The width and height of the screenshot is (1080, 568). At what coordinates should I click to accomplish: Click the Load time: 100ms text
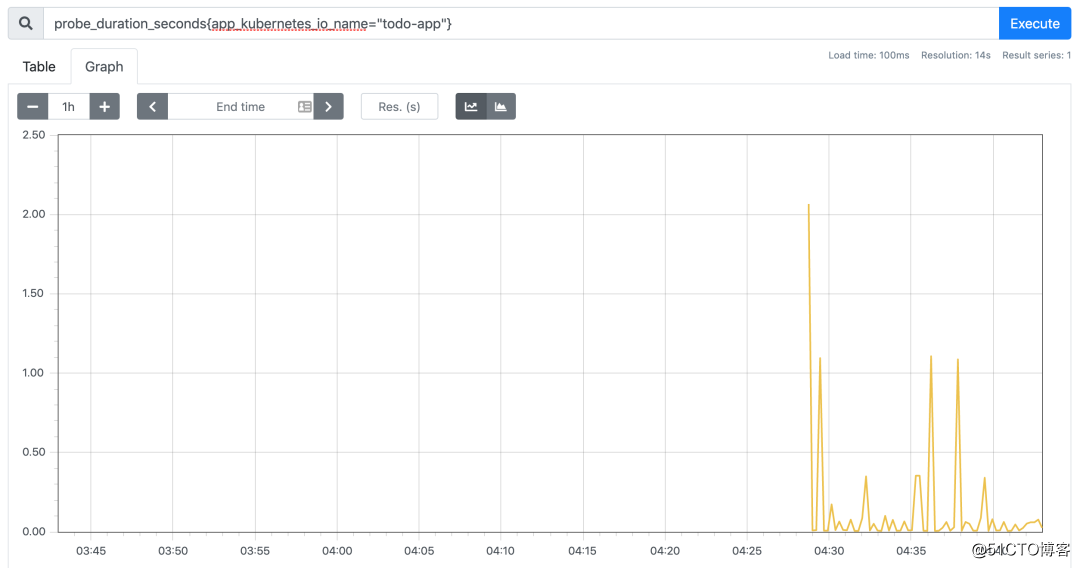point(869,55)
